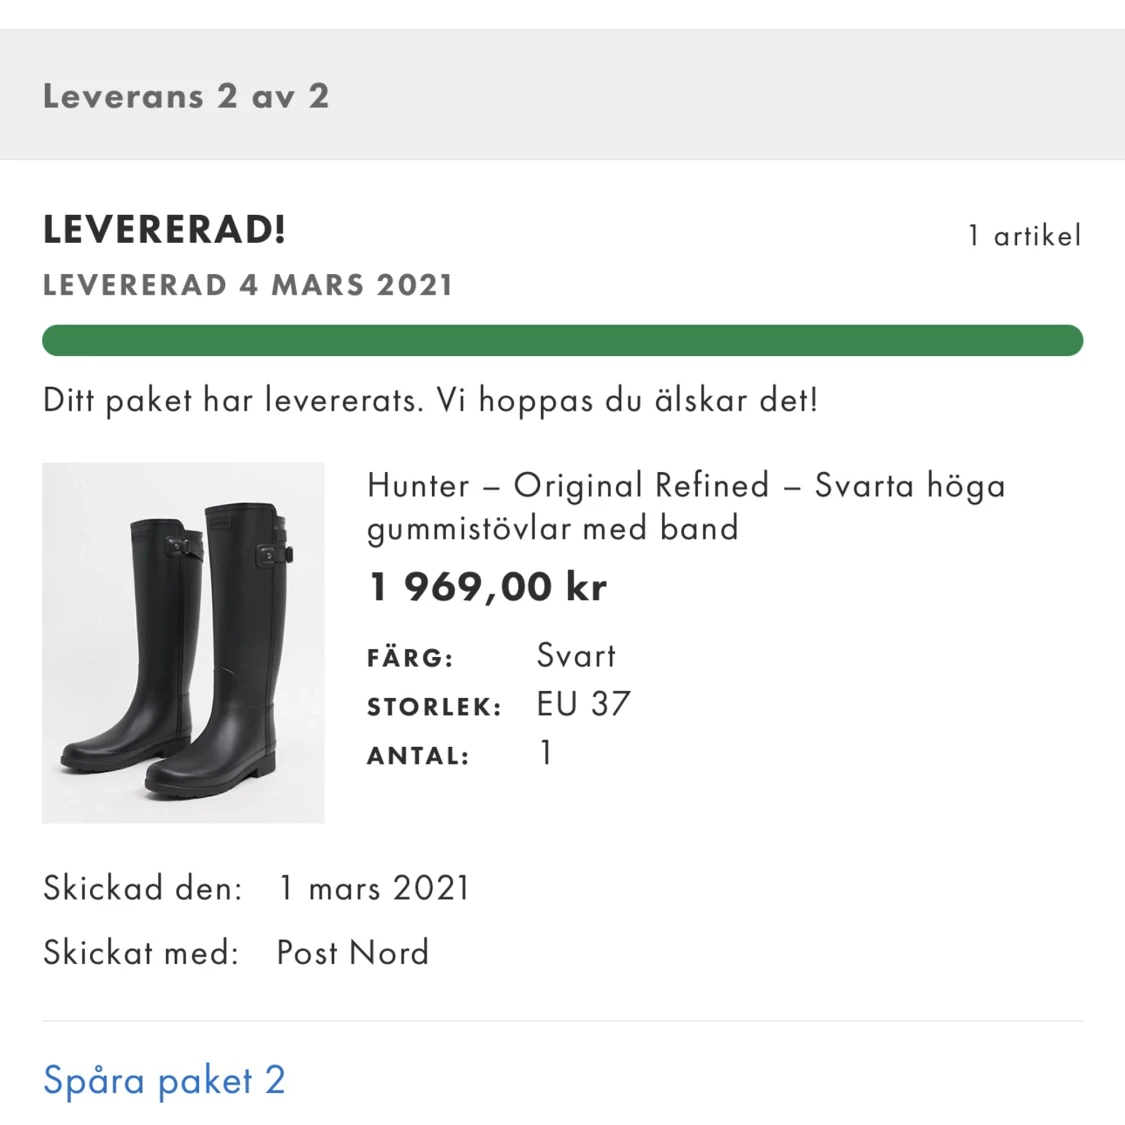Select the LEVERERAD status heading
The height and width of the screenshot is (1125, 1125).
(164, 229)
